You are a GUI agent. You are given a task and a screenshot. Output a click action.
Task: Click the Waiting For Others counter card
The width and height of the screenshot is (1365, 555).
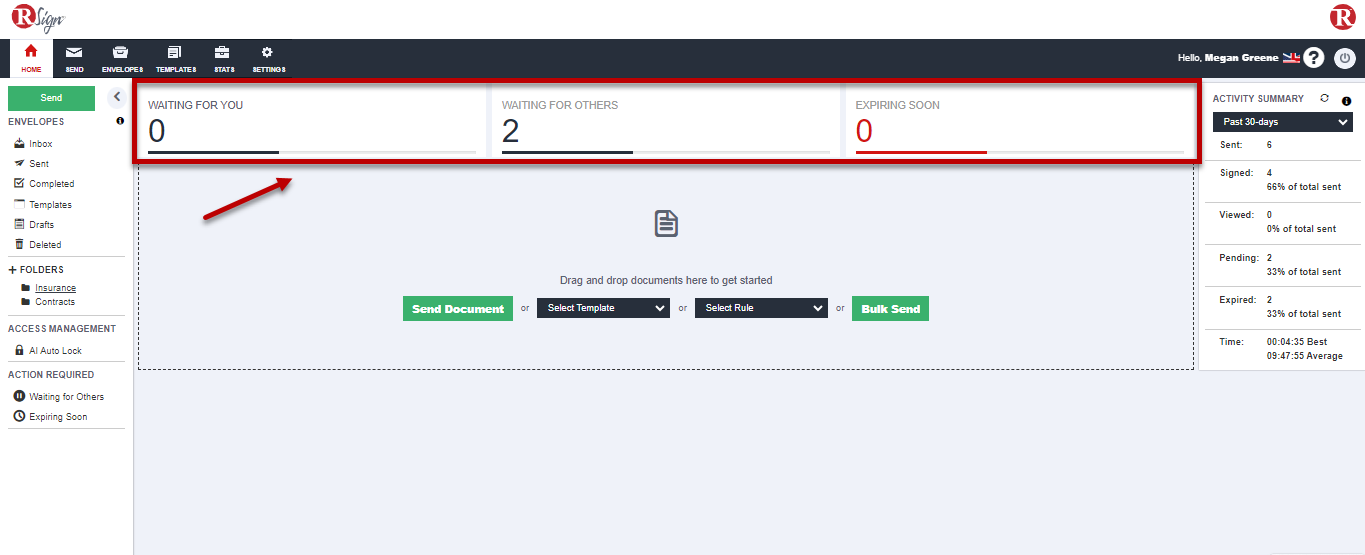[665, 122]
